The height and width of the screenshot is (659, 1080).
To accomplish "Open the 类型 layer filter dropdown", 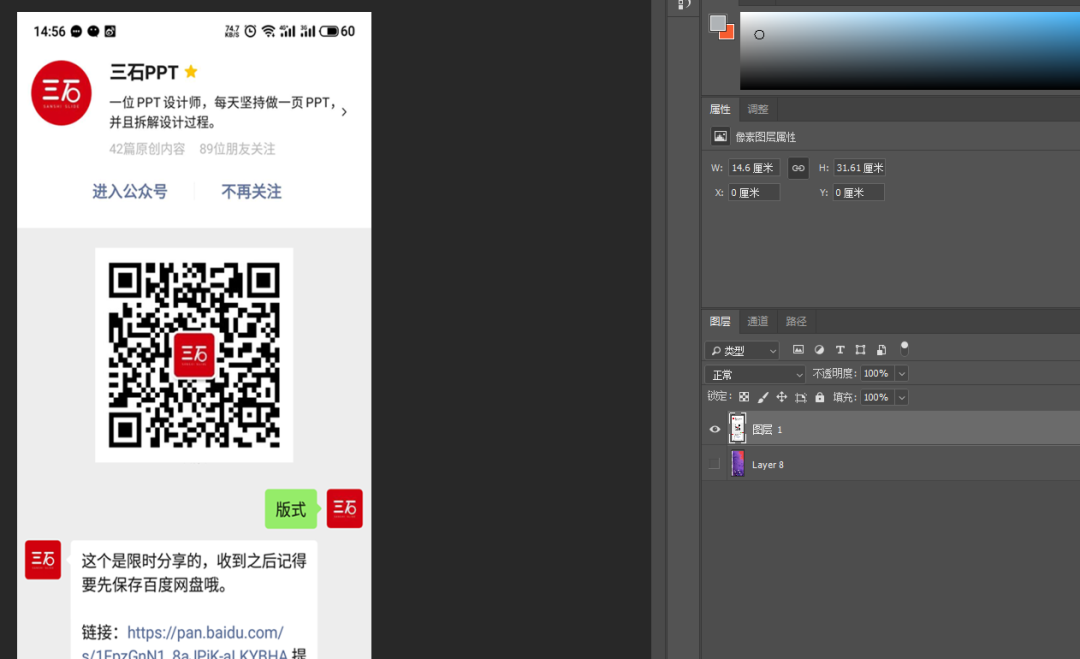I will pyautogui.click(x=742, y=351).
